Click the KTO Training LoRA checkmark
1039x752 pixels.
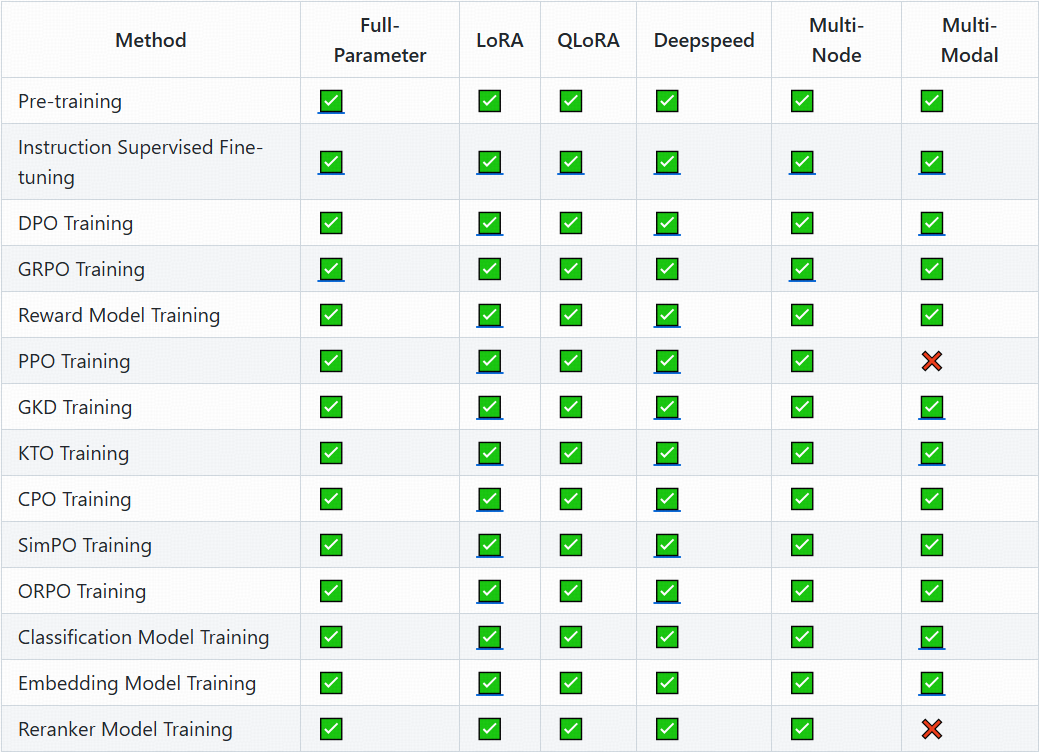(x=490, y=453)
